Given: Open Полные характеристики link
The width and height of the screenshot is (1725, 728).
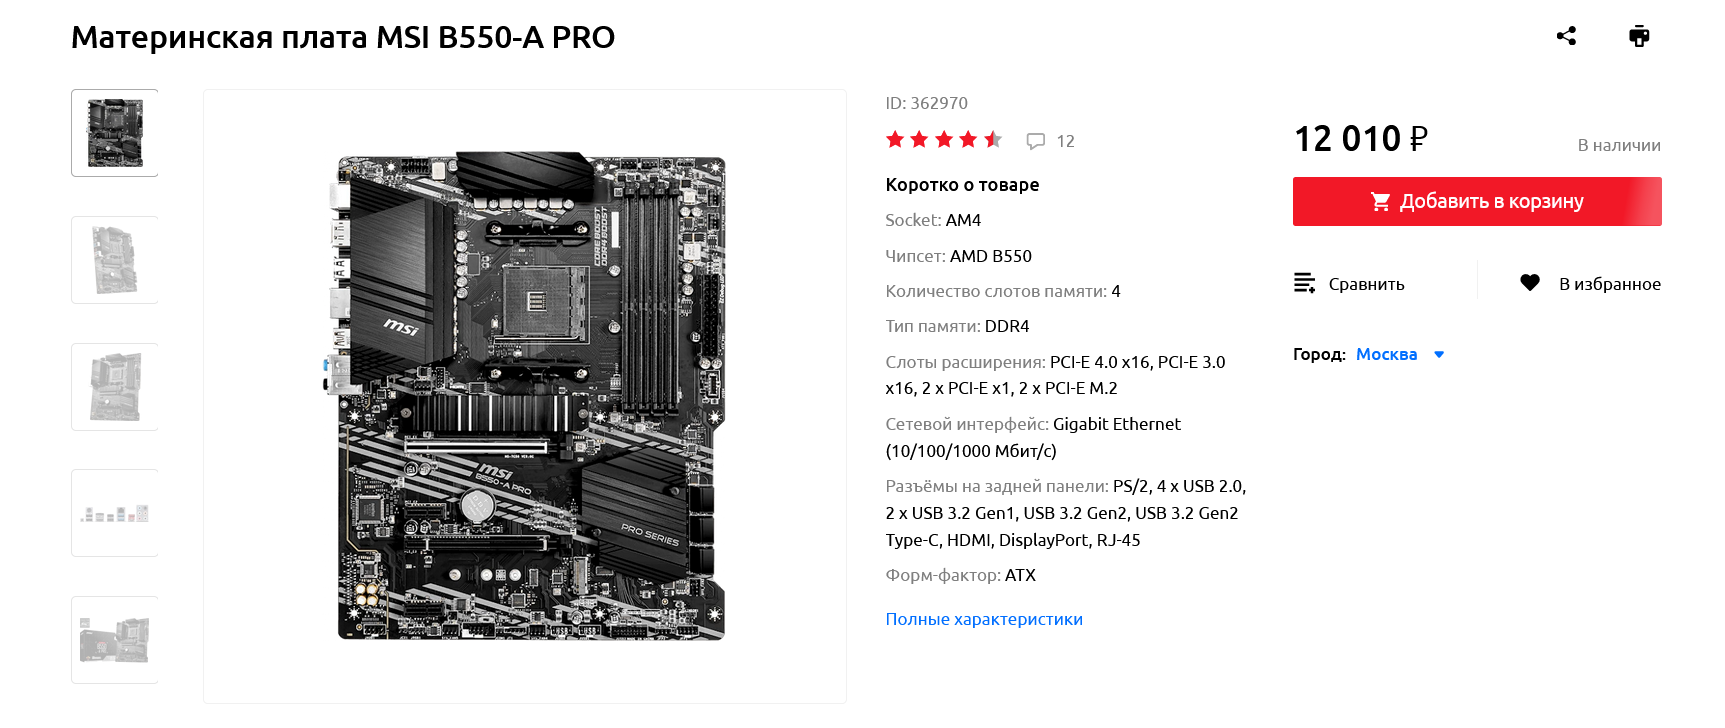Looking at the screenshot, I should (984, 619).
